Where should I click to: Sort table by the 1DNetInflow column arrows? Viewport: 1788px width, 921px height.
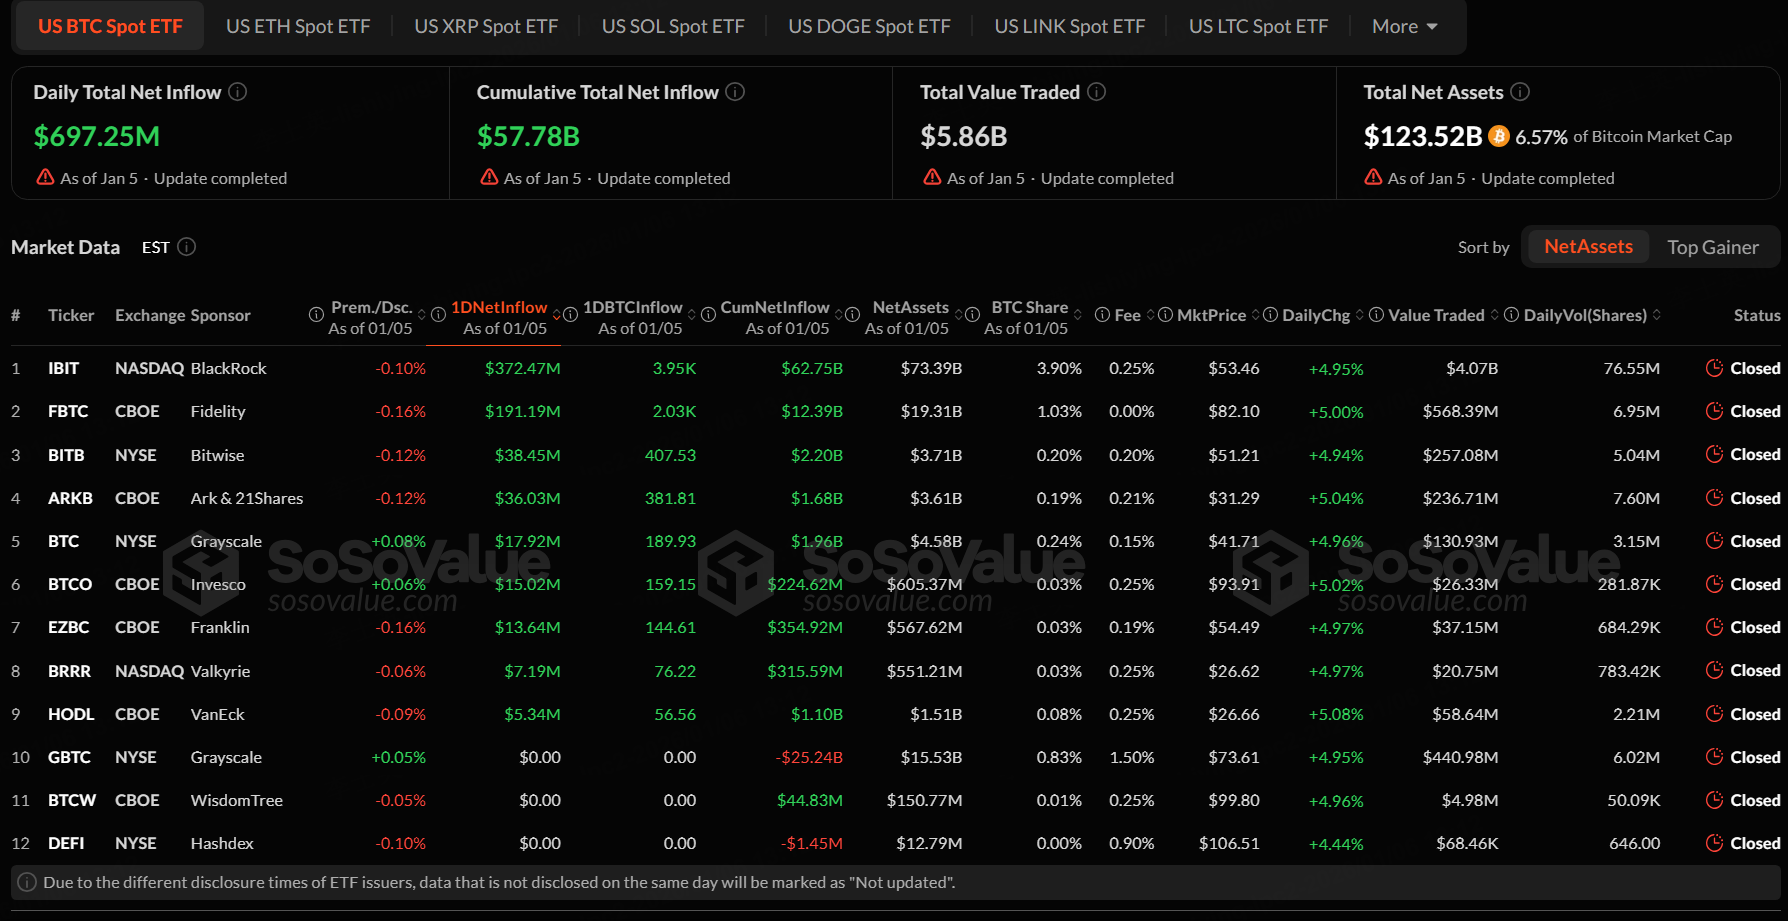(557, 315)
